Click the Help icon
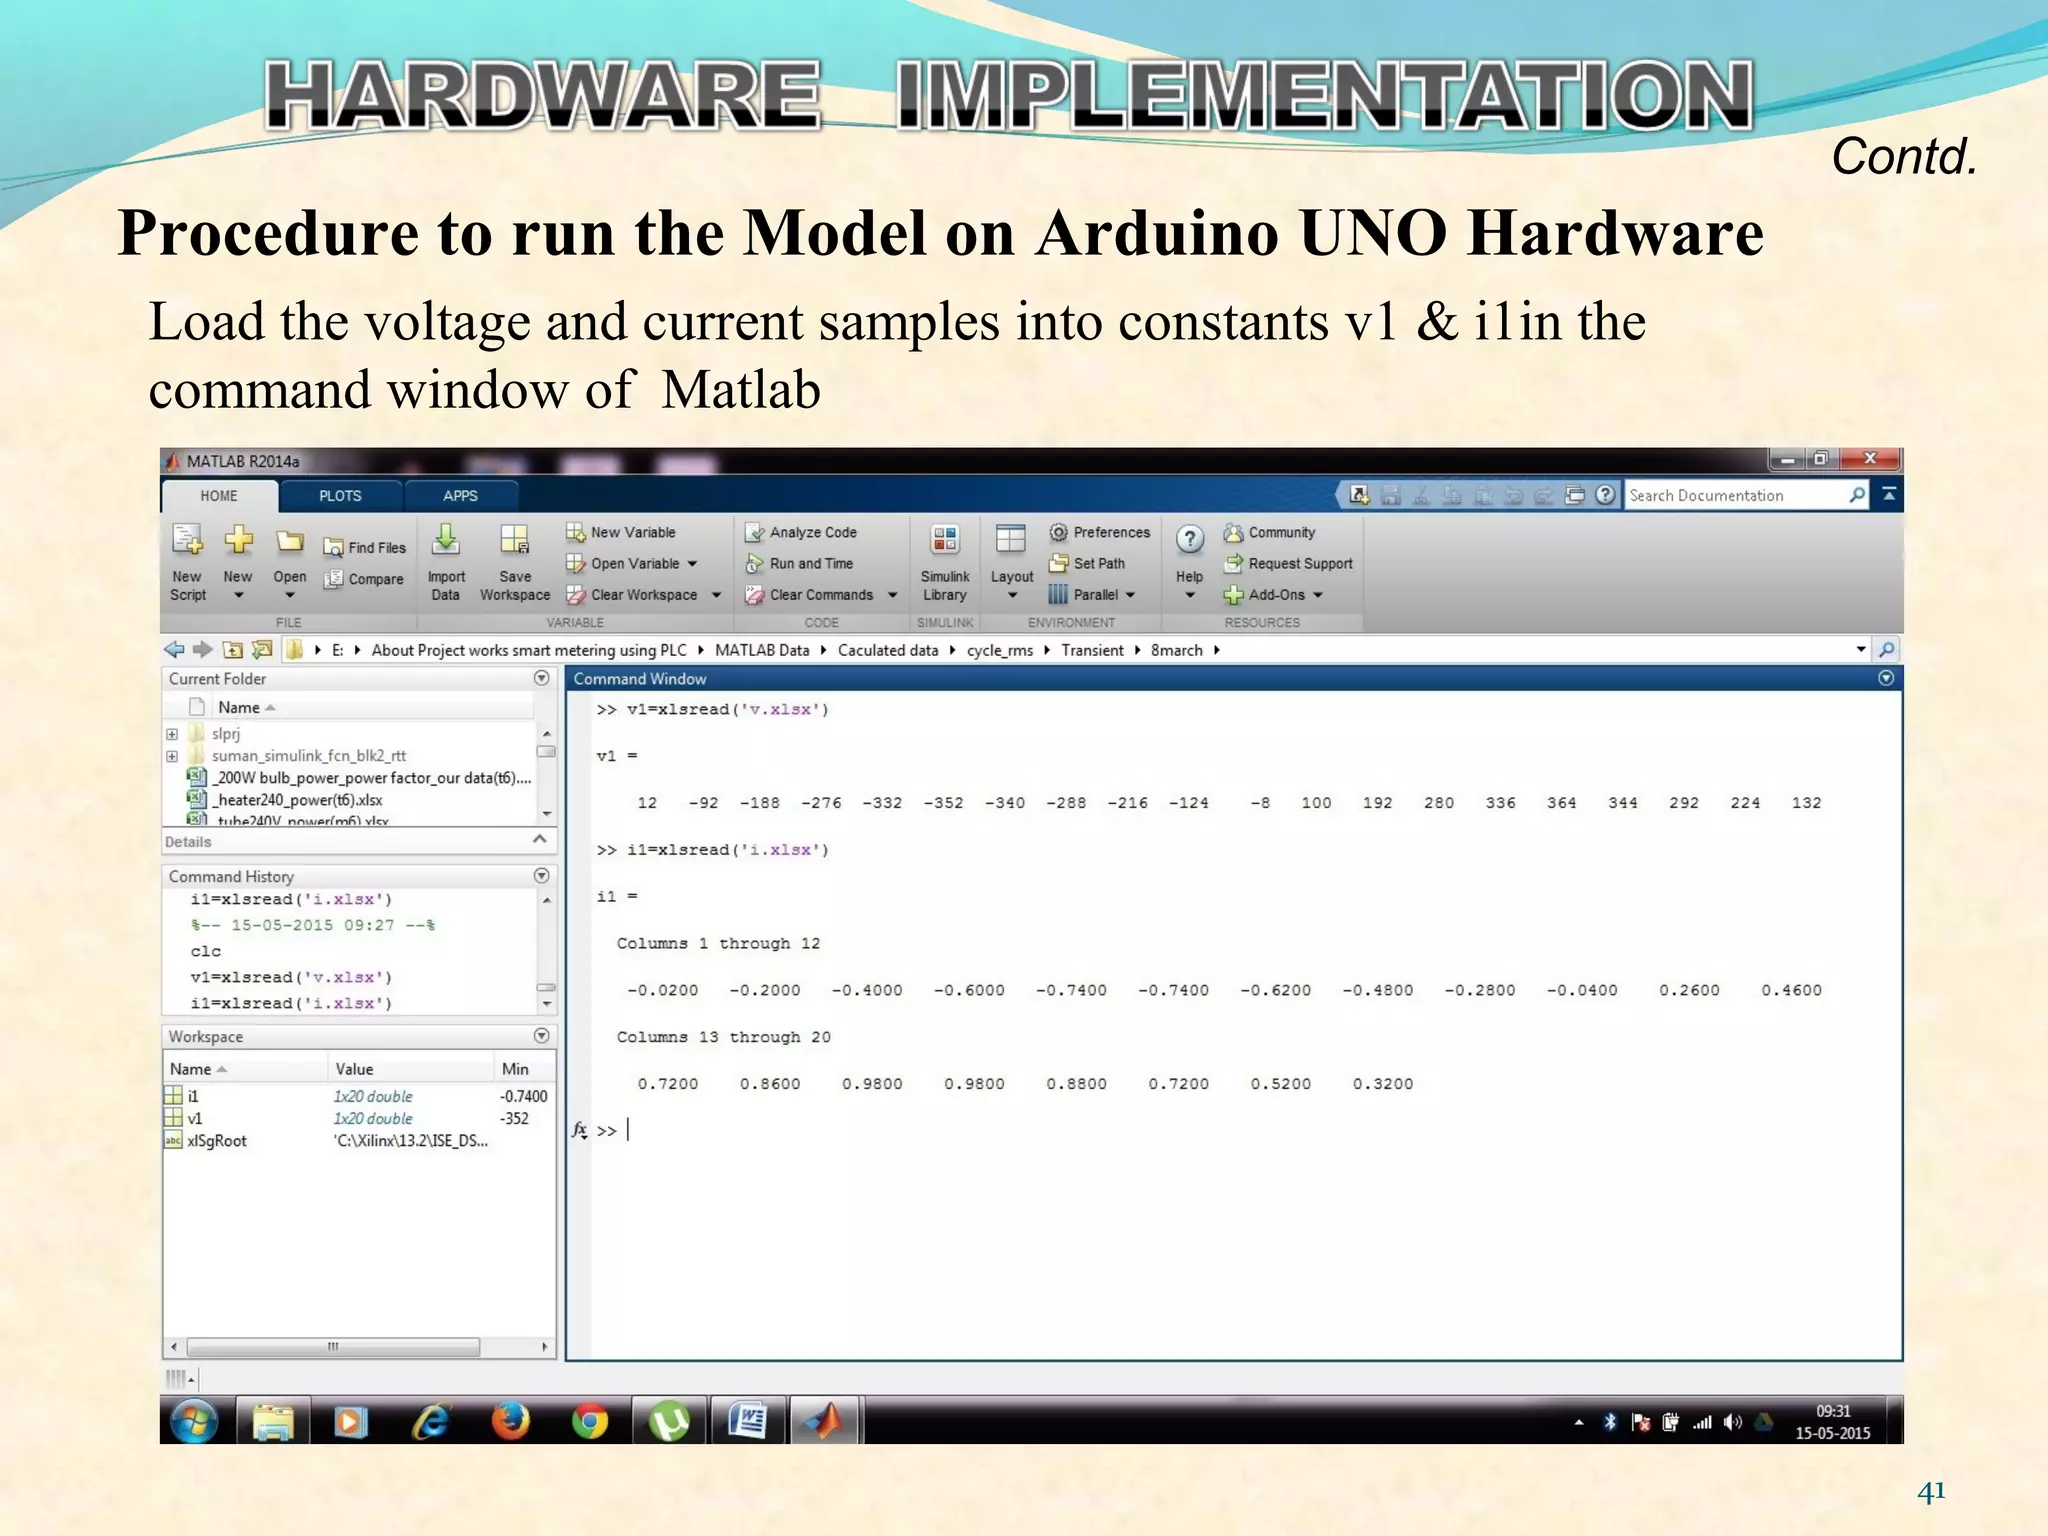The width and height of the screenshot is (2048, 1536). (x=1189, y=541)
